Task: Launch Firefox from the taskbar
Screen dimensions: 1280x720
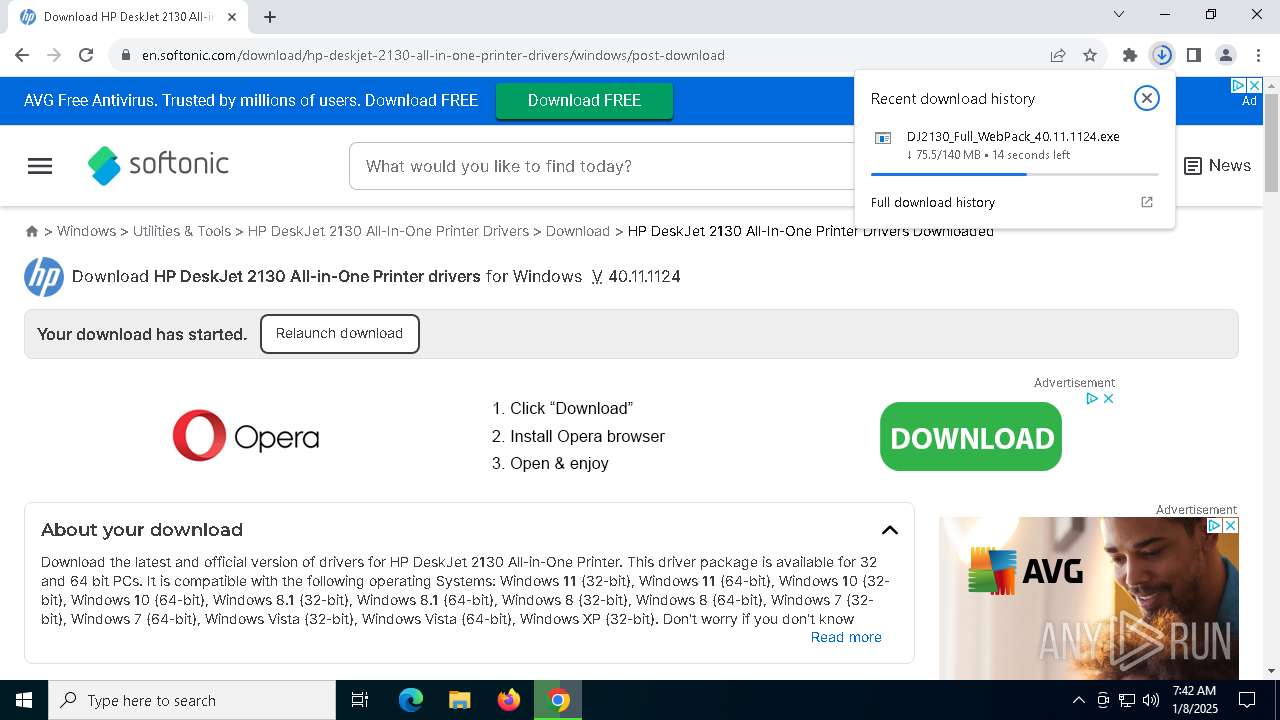Action: tap(509, 700)
